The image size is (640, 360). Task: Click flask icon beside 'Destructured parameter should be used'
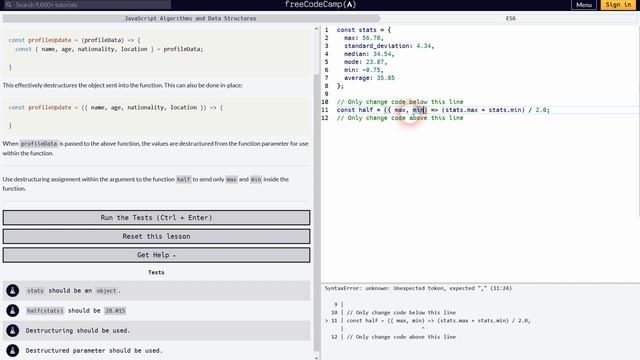tap(13, 350)
